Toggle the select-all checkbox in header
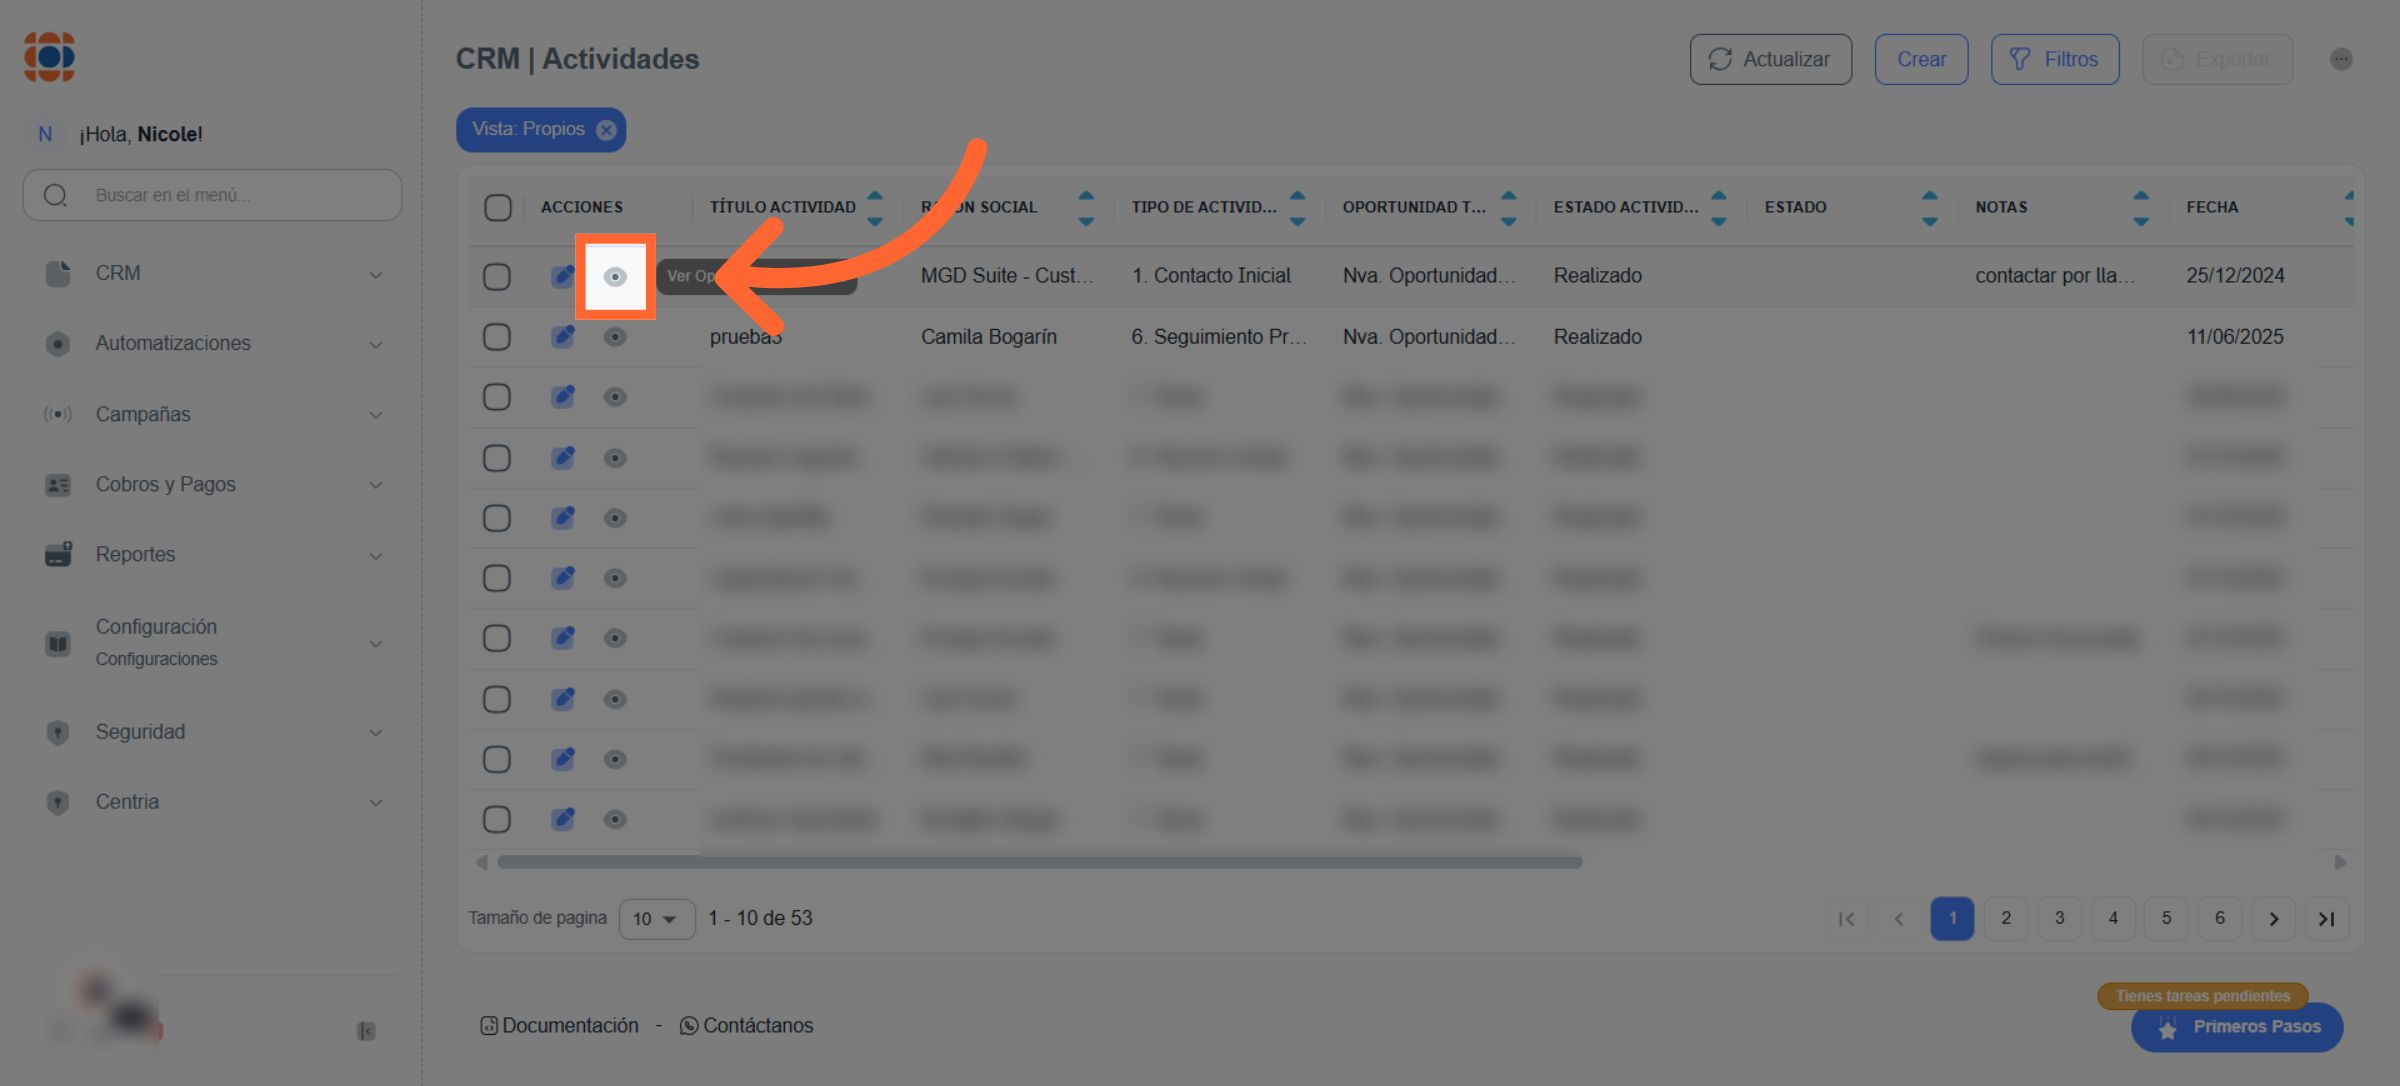 498,207
